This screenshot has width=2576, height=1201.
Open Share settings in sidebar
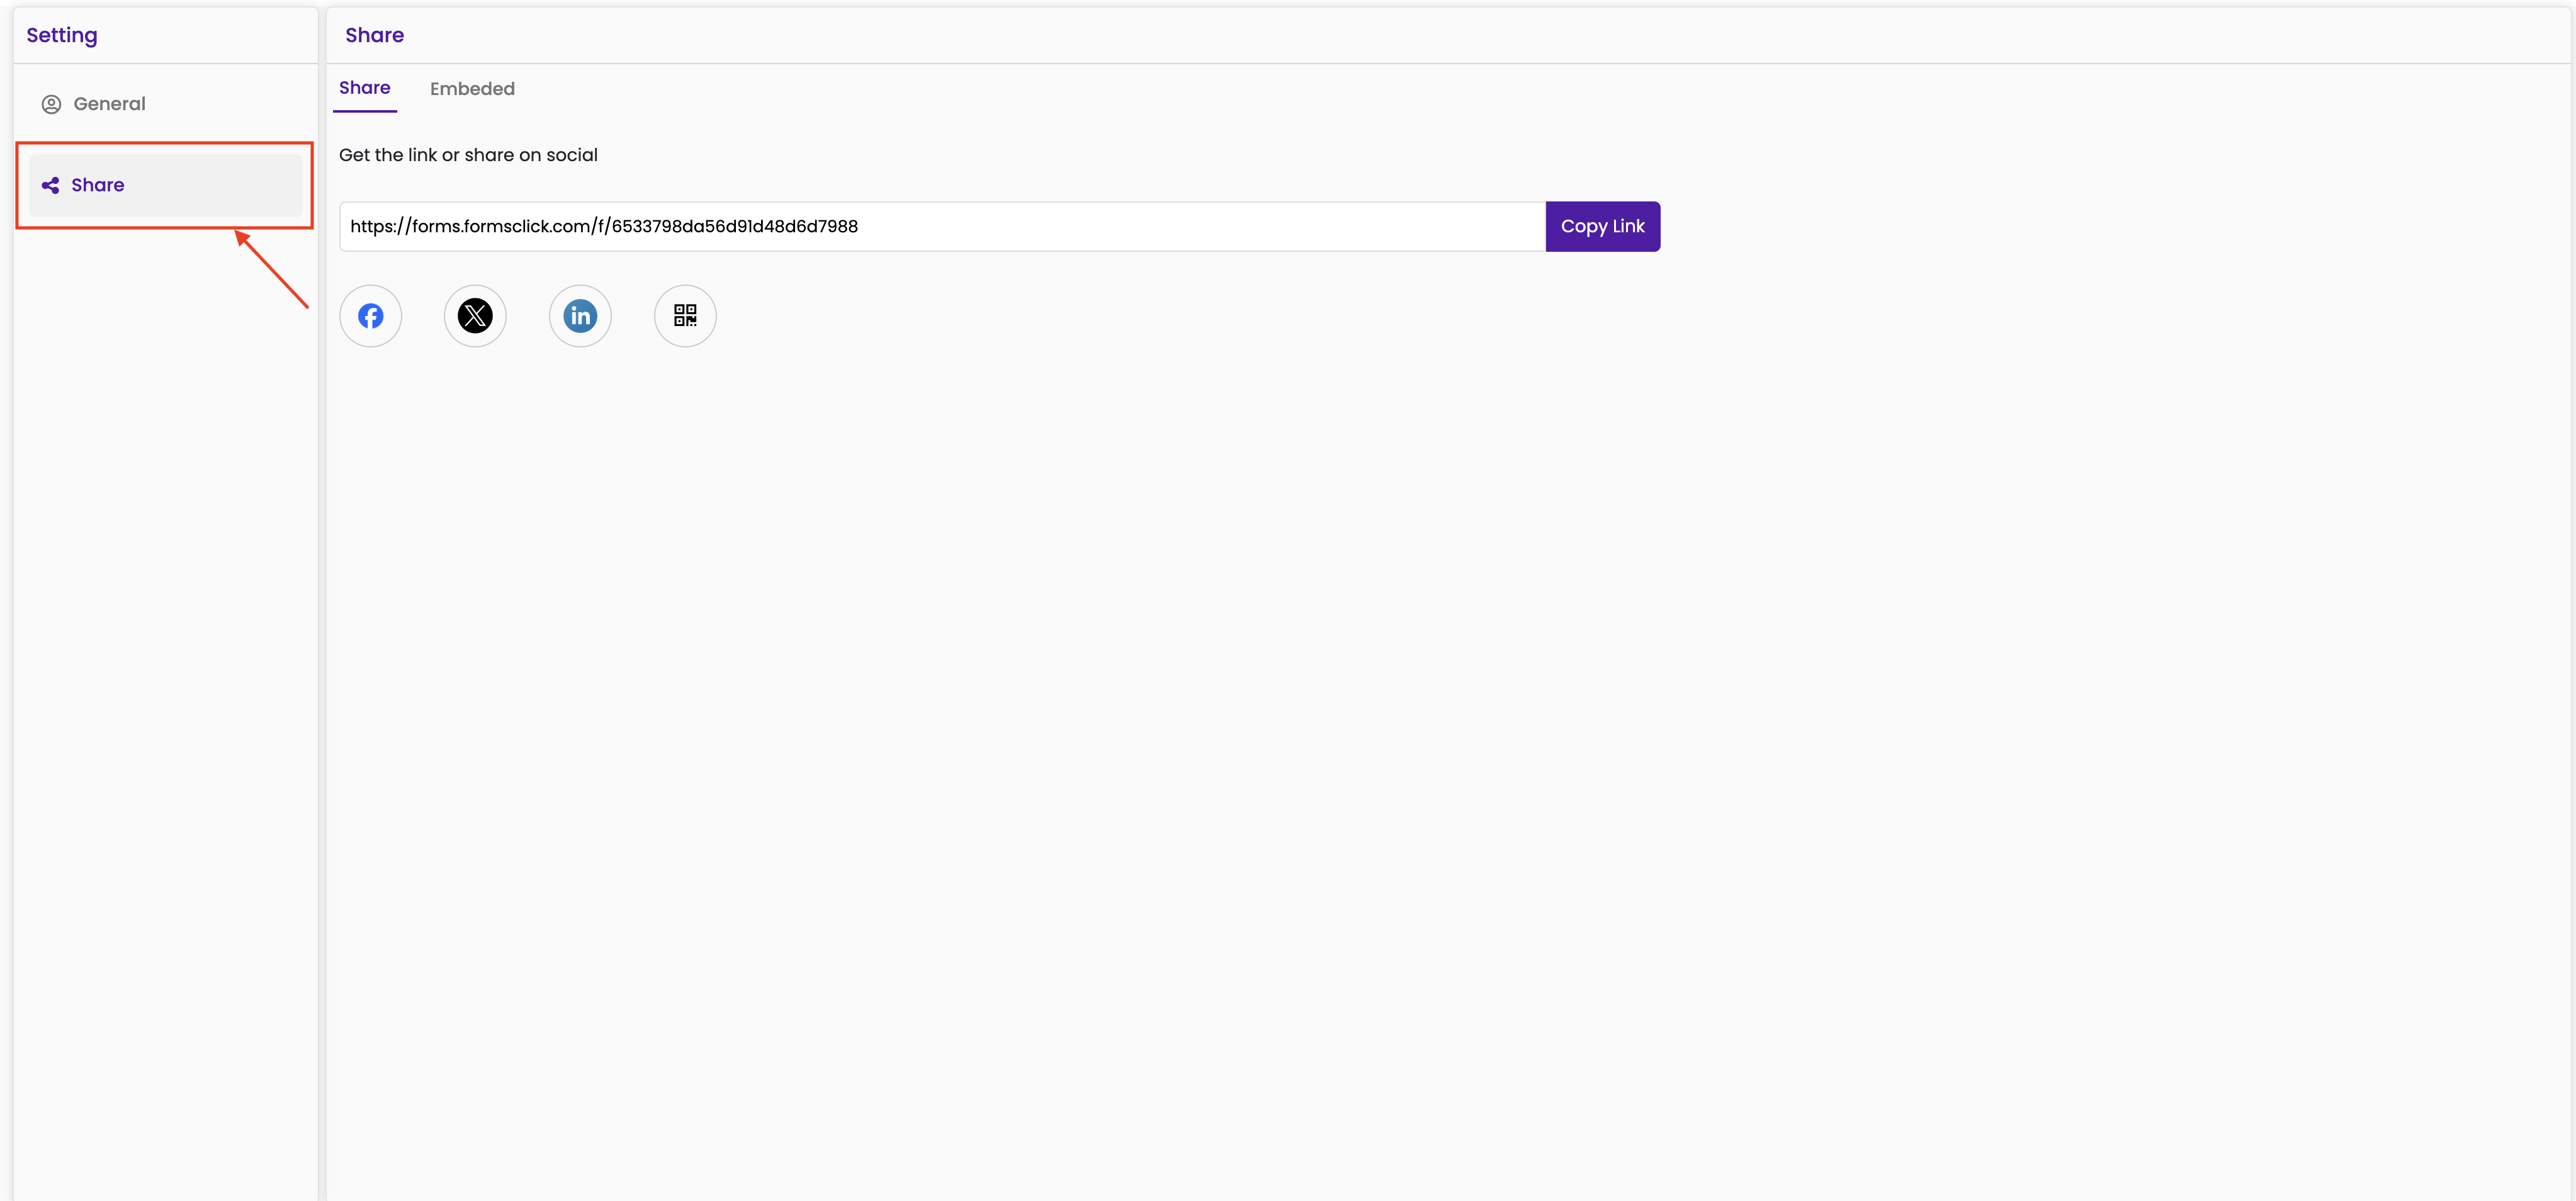pos(165,185)
